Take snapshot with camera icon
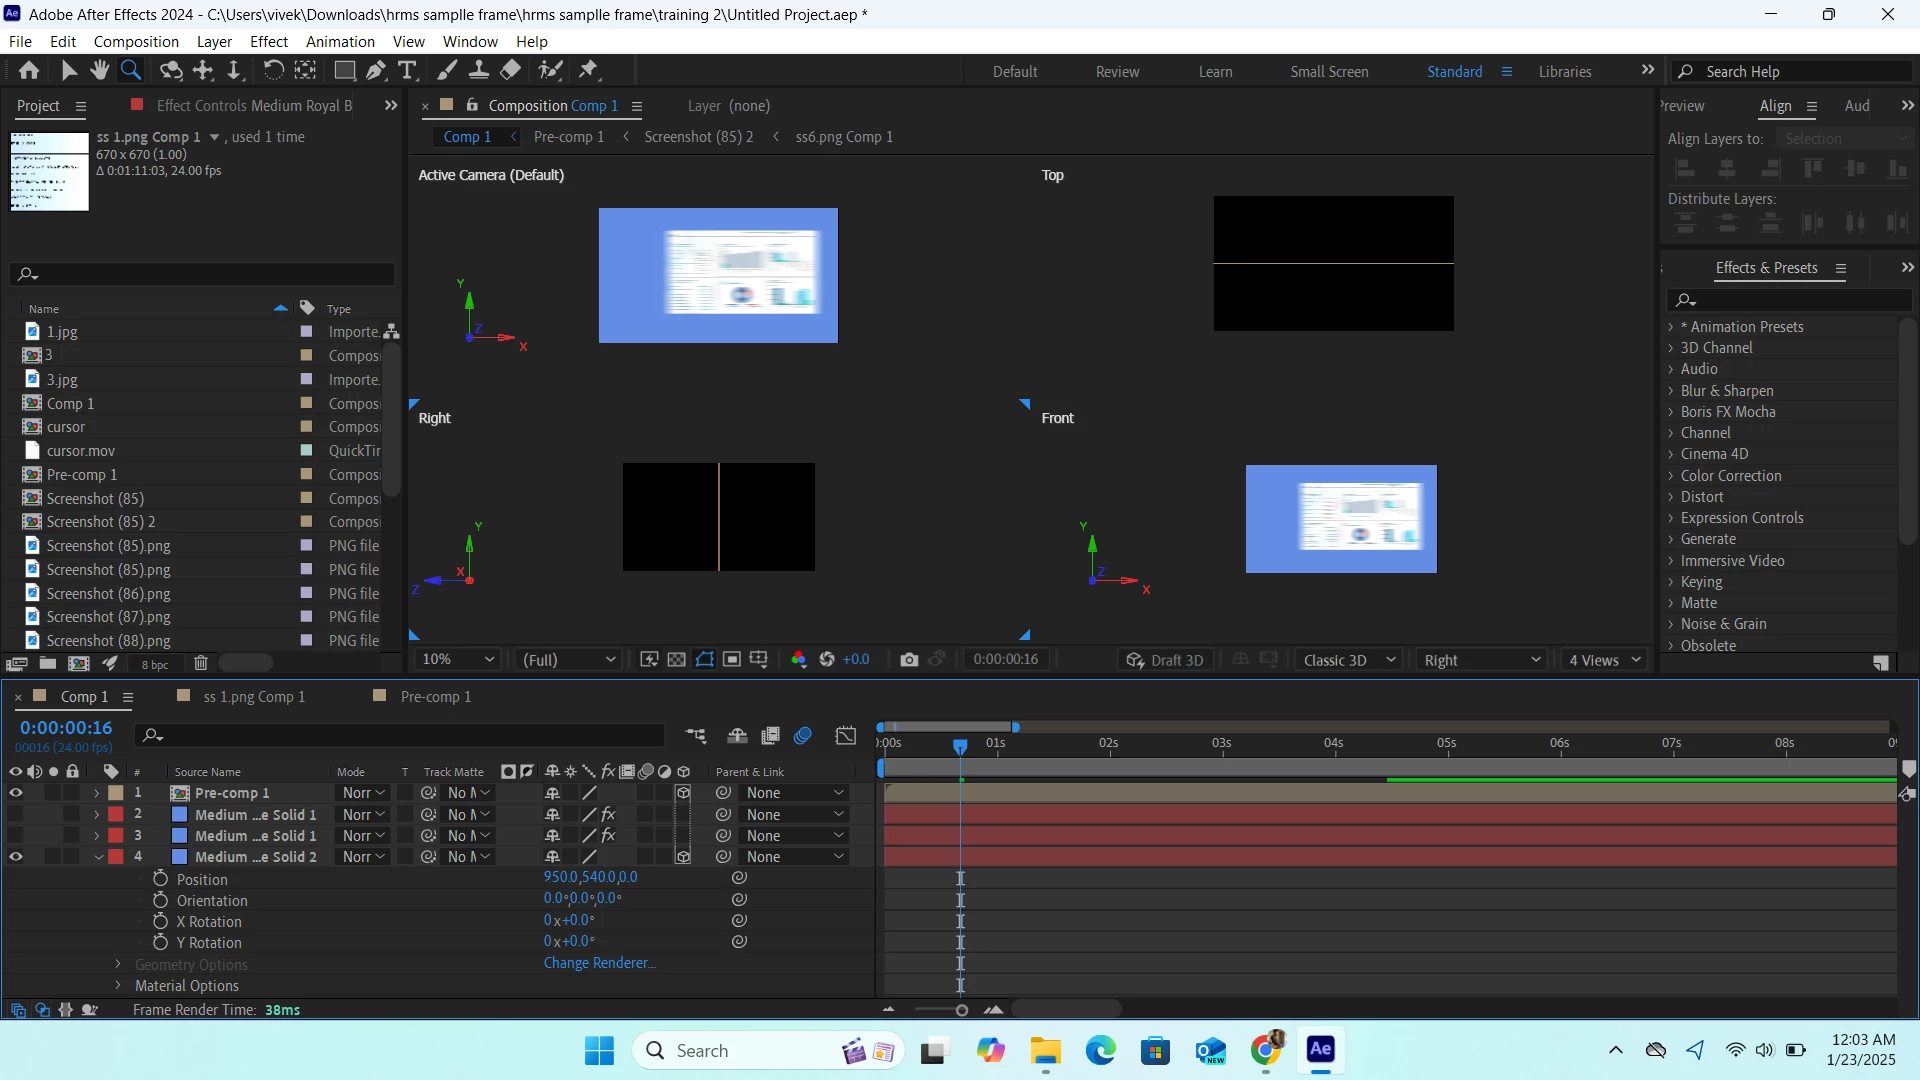1920x1080 pixels. pos(908,659)
